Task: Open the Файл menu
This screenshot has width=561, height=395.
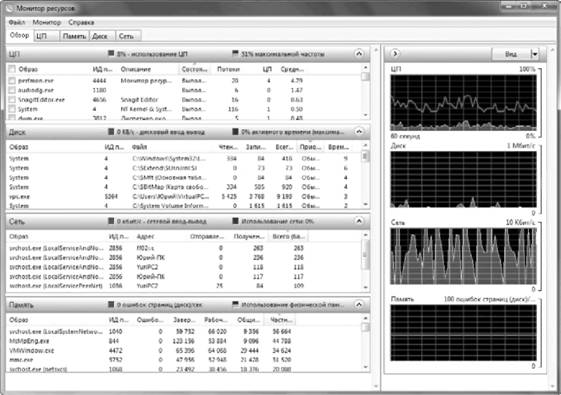Action: pos(17,22)
